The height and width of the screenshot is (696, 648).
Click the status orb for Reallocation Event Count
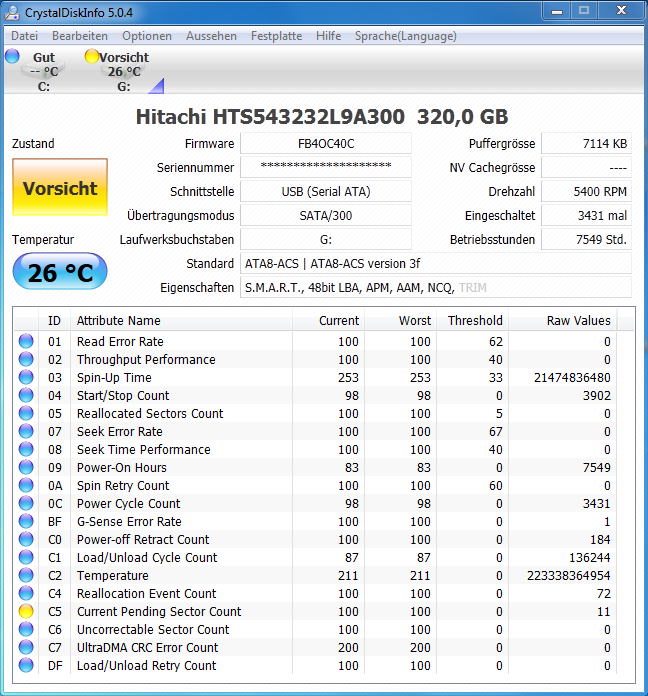26,593
